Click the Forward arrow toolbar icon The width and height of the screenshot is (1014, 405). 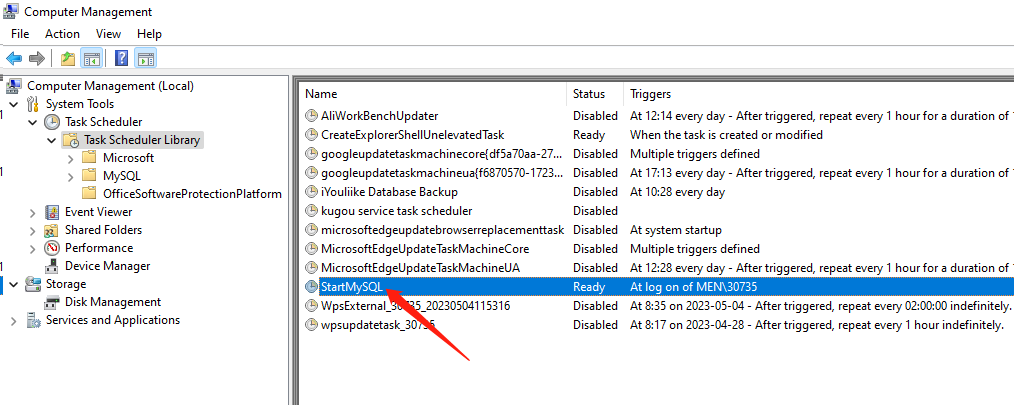pyautogui.click(x=36, y=58)
